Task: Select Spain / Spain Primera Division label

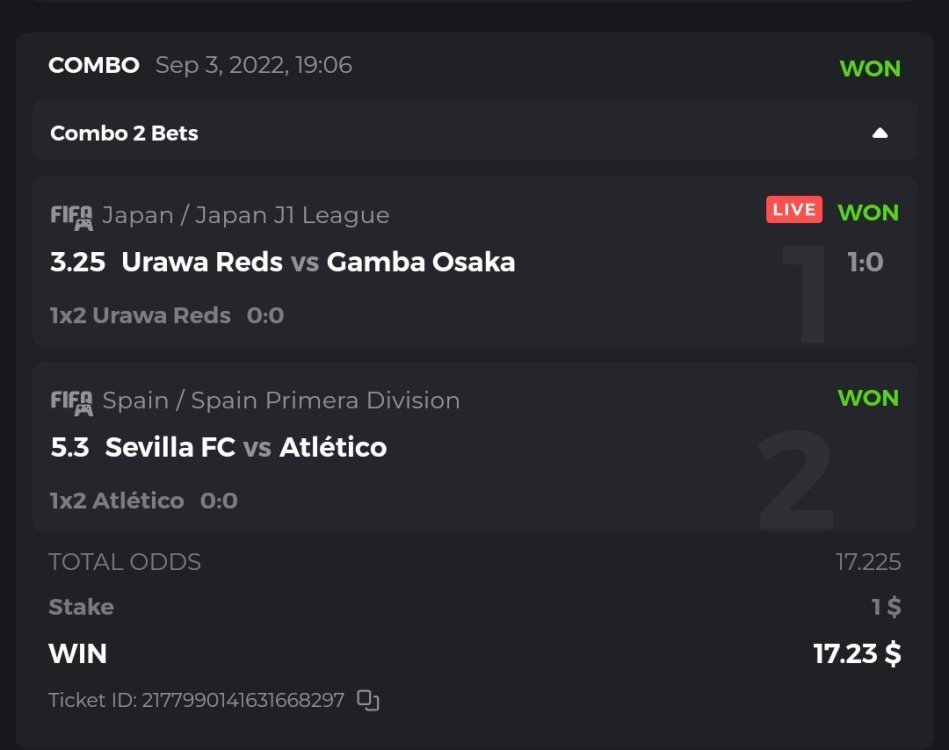Action: (x=281, y=400)
